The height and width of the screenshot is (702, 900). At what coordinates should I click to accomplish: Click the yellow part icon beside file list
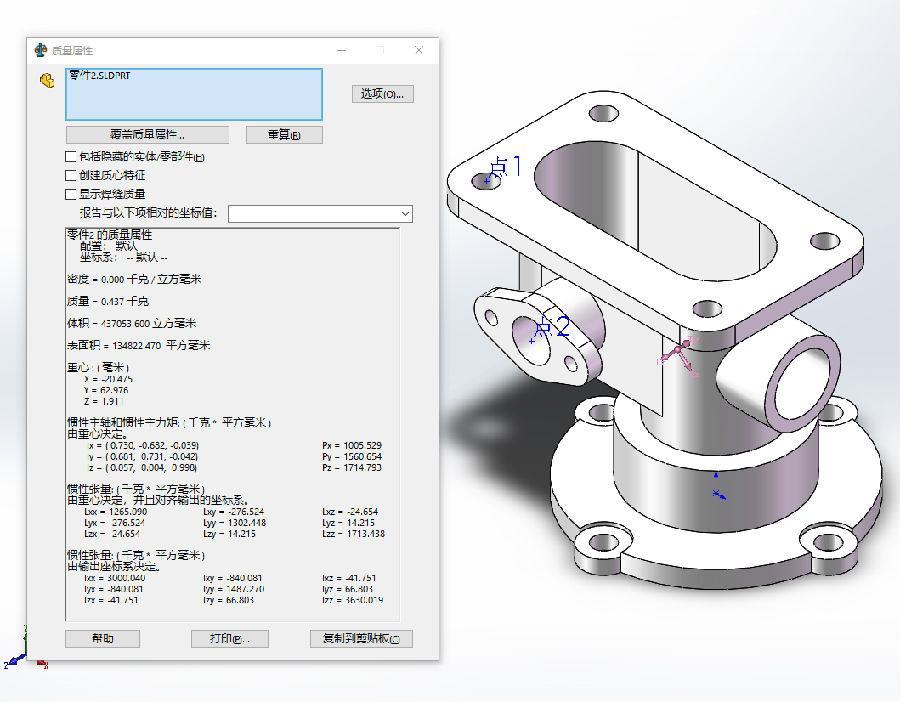[x=46, y=81]
